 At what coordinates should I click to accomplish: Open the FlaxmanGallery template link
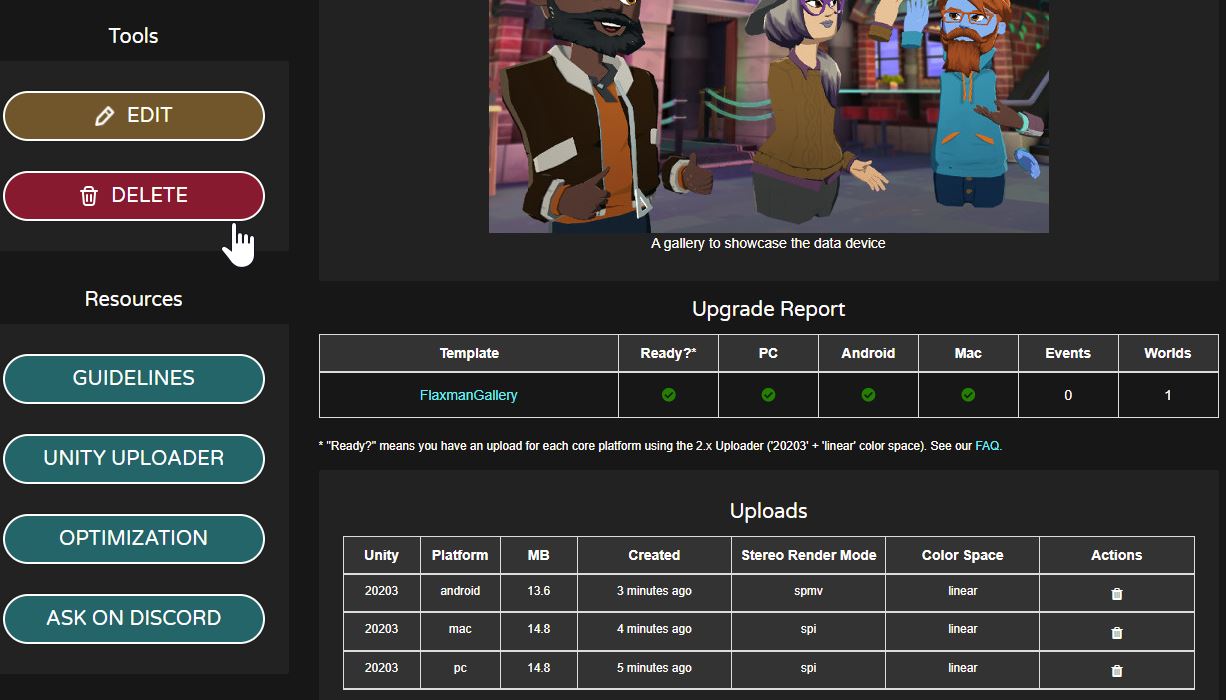click(x=468, y=395)
